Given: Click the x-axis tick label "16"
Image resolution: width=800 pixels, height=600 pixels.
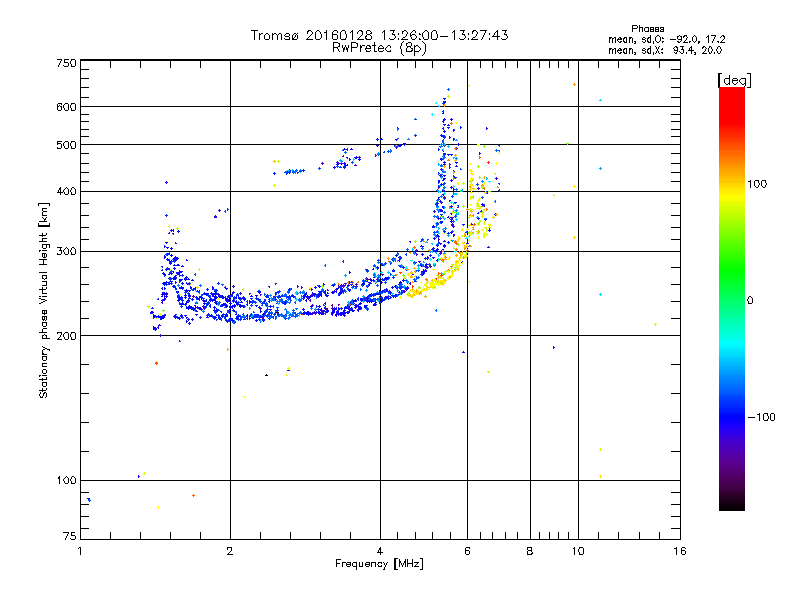Looking at the screenshot, I should click(680, 551).
